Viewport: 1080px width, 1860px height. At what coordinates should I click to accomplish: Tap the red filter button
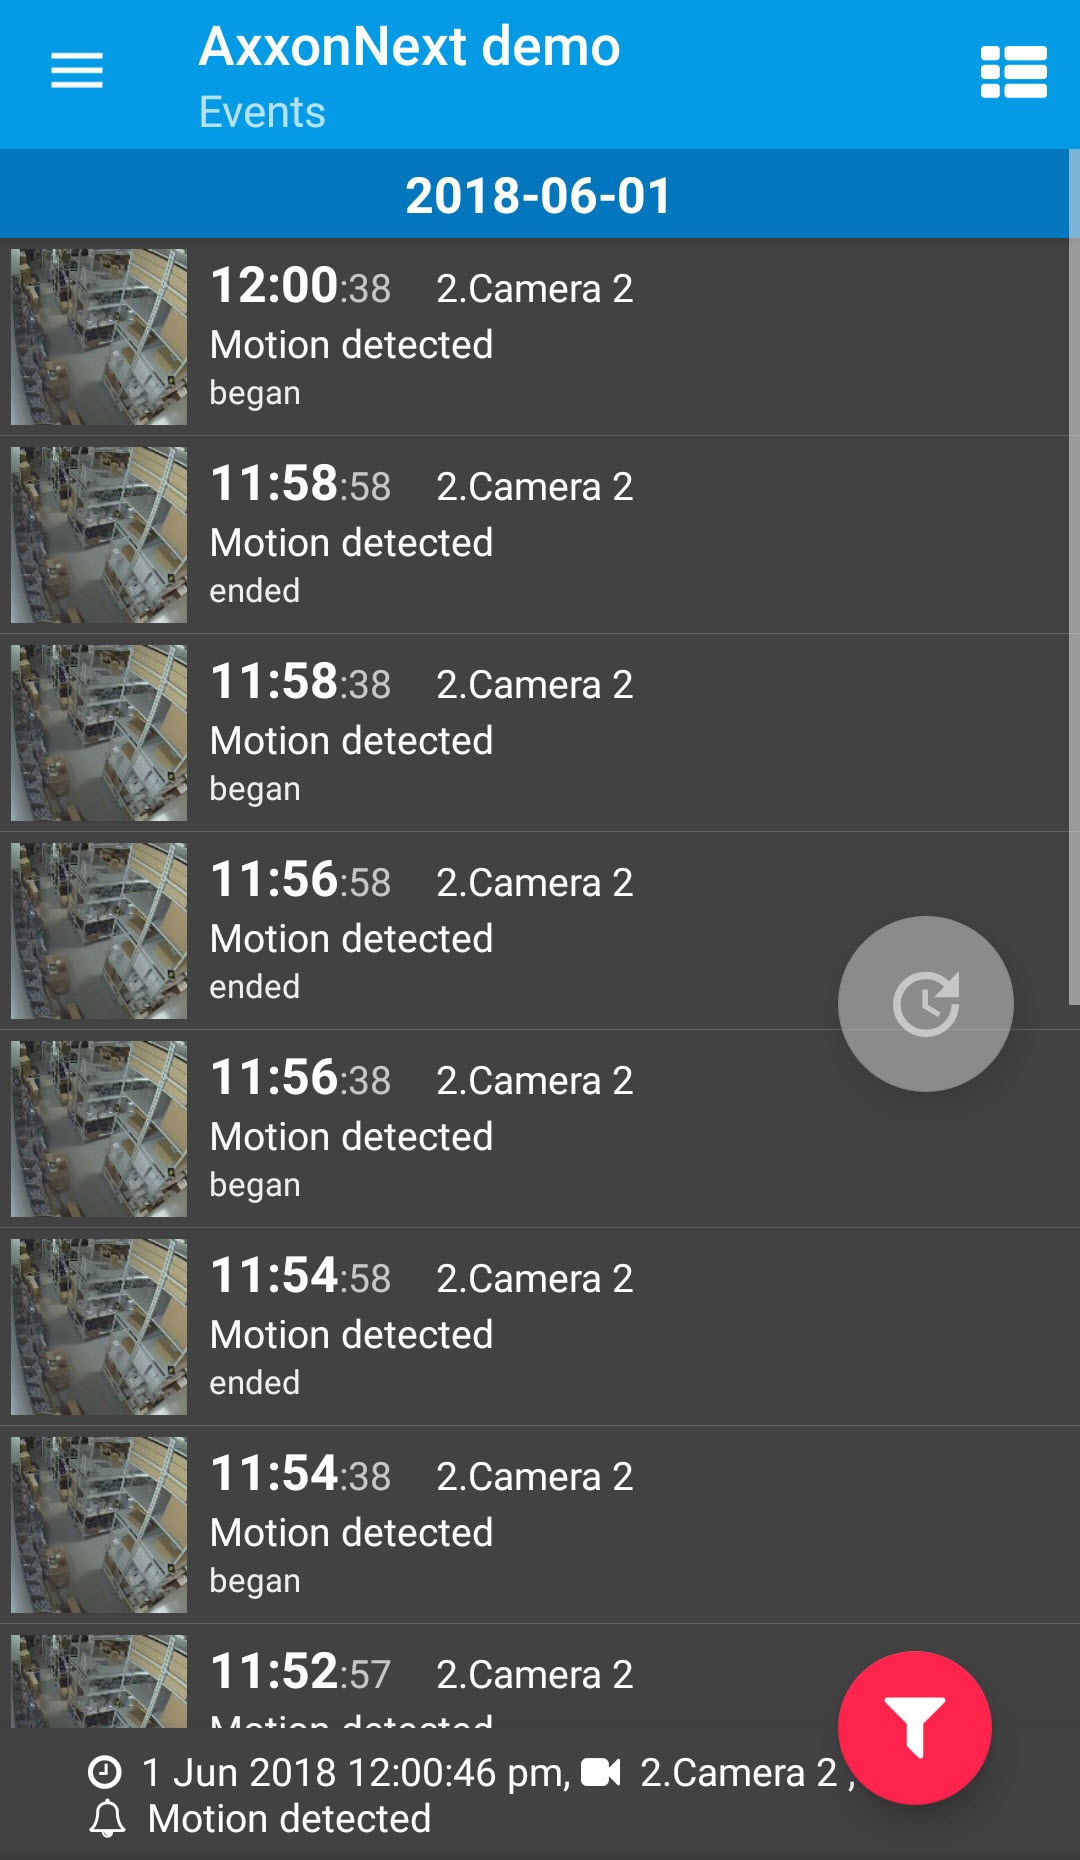tap(914, 1727)
